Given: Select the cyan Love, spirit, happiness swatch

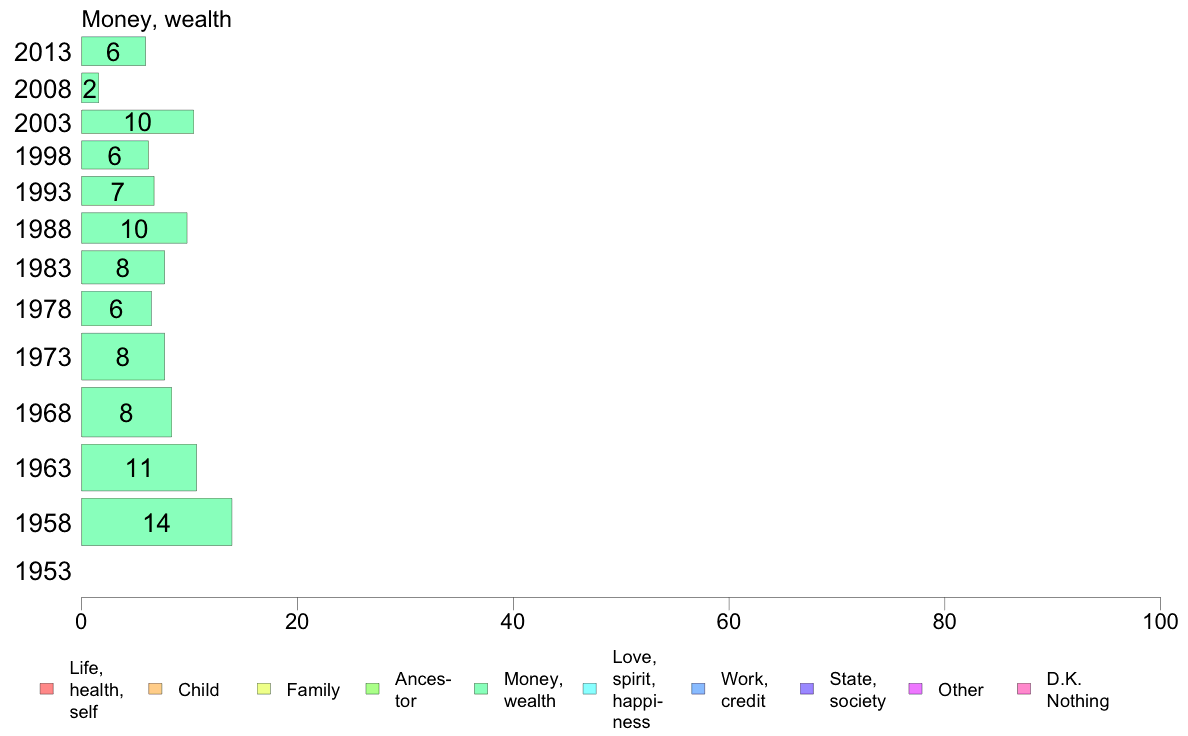Looking at the screenshot, I should [589, 689].
